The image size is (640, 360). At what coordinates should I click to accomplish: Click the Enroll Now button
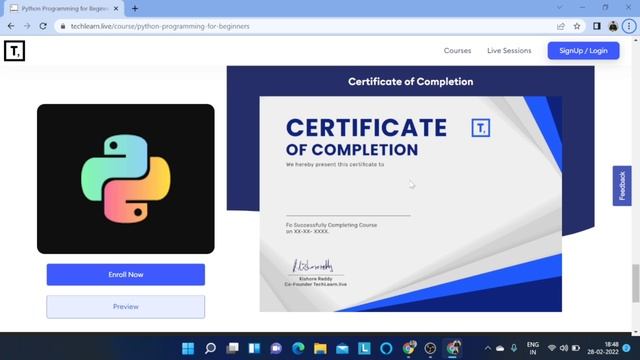tap(126, 275)
